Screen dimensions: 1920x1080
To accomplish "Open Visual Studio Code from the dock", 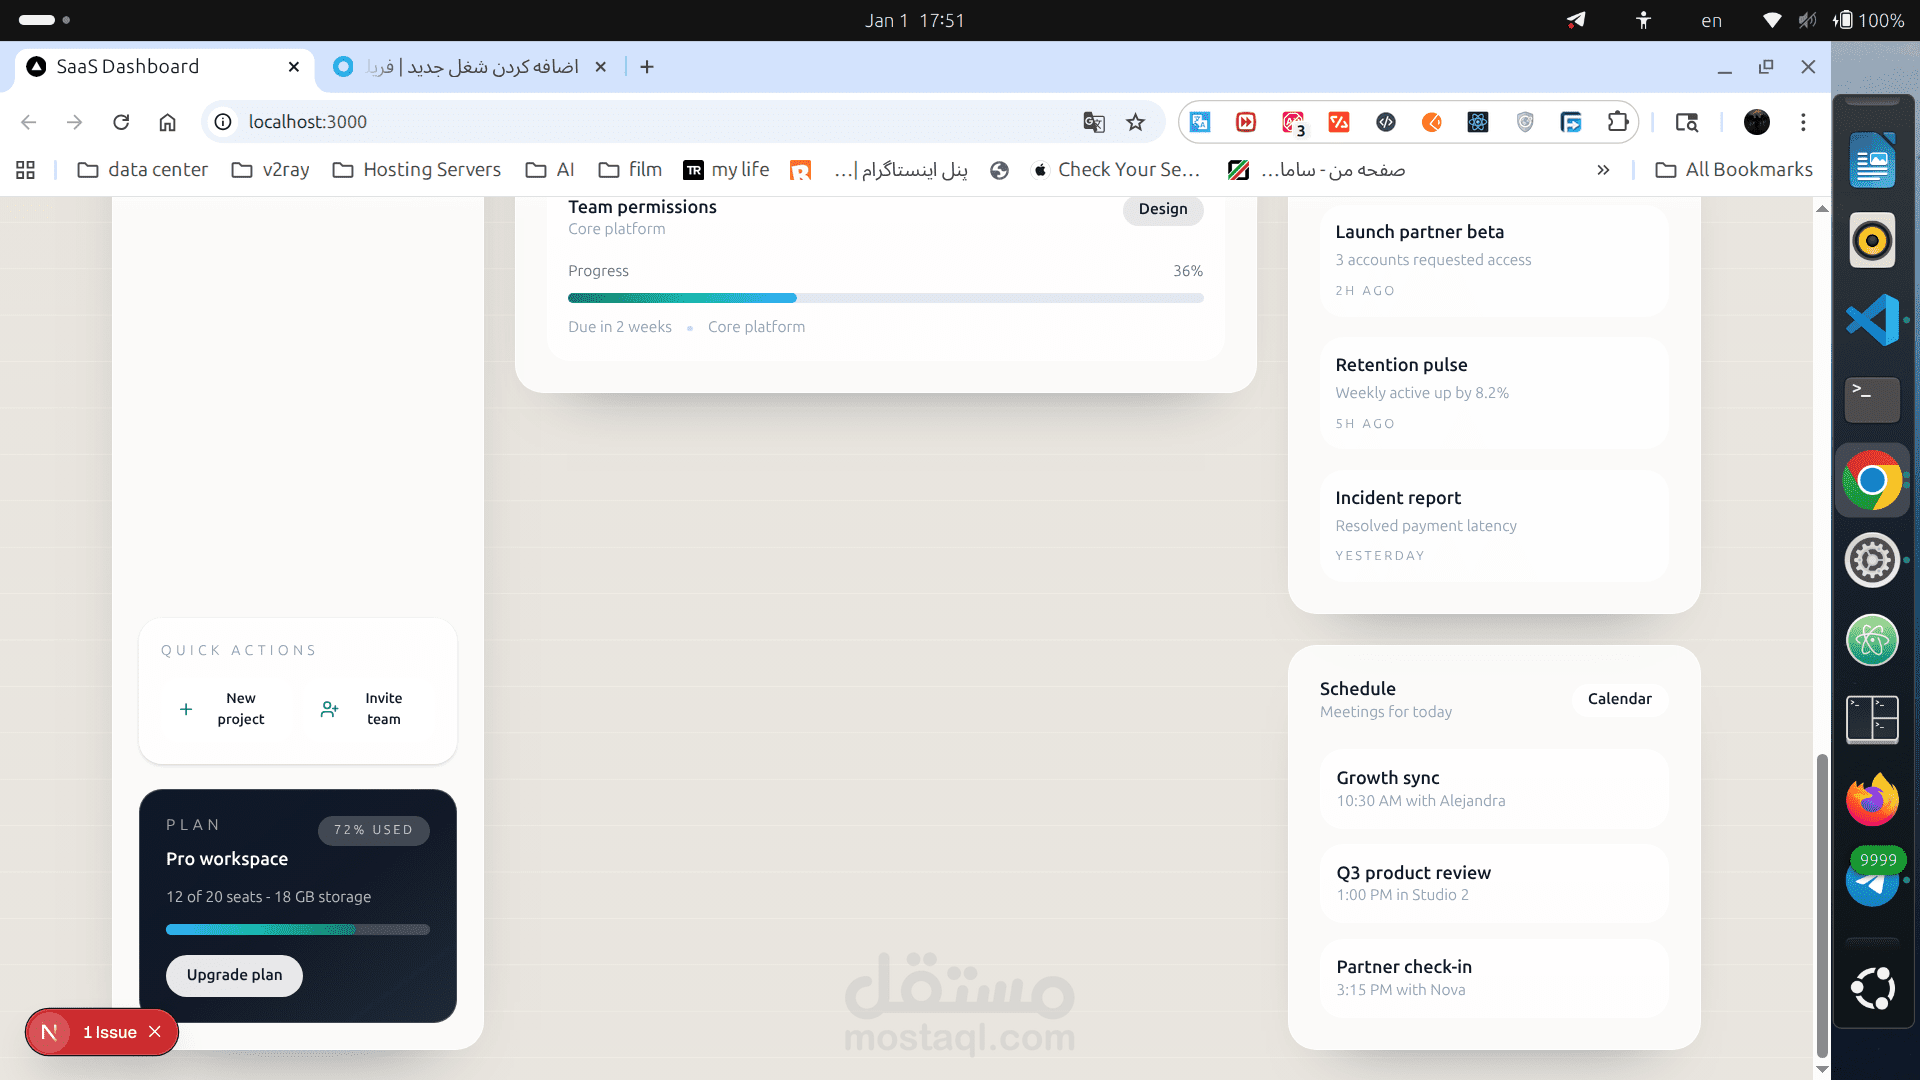I will tap(1872, 320).
